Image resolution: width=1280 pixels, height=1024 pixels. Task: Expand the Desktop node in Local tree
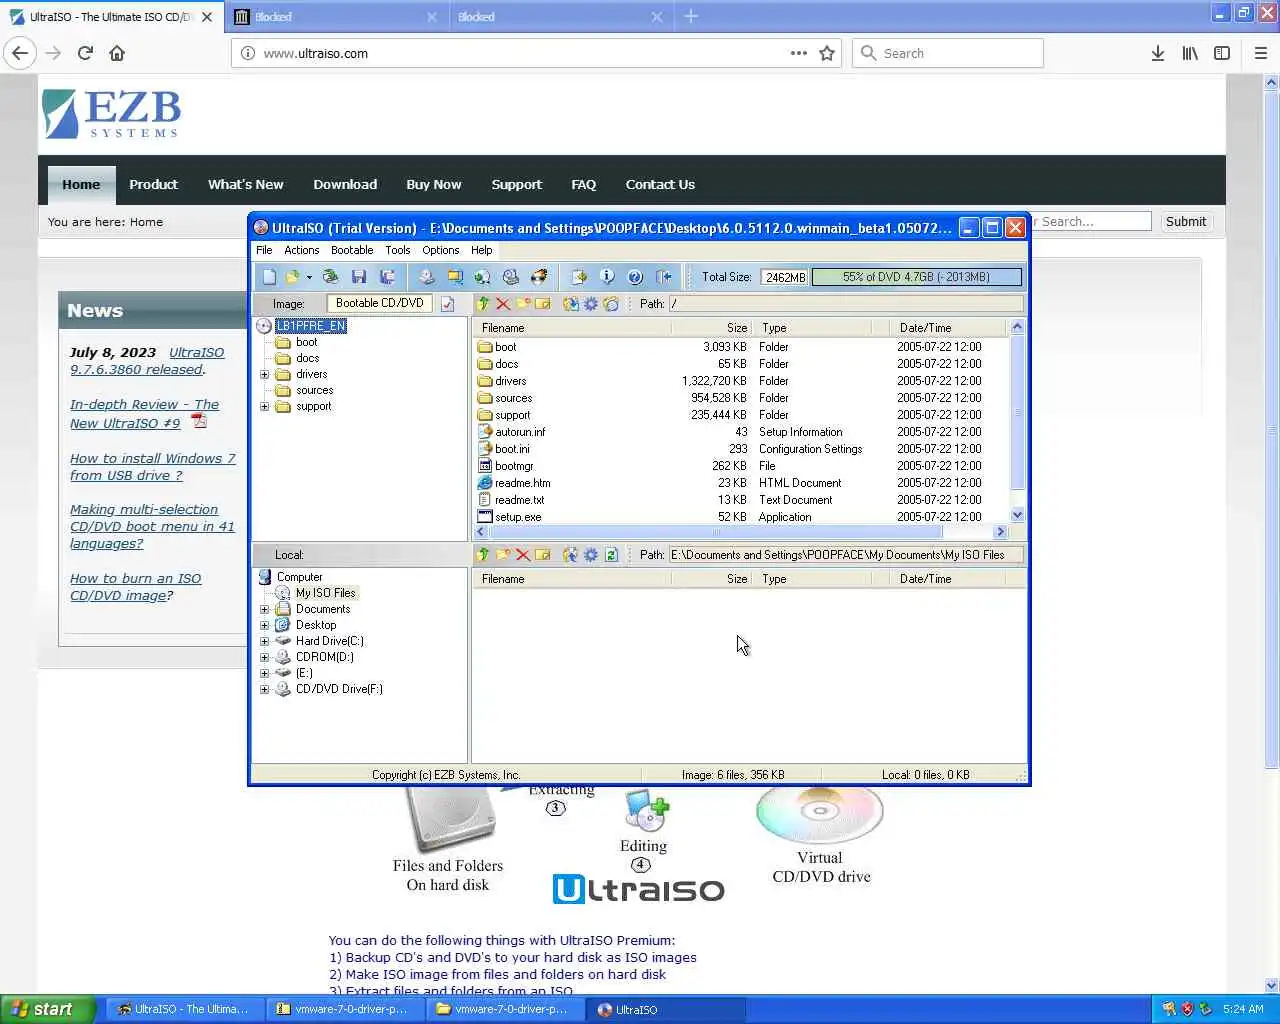(x=265, y=625)
